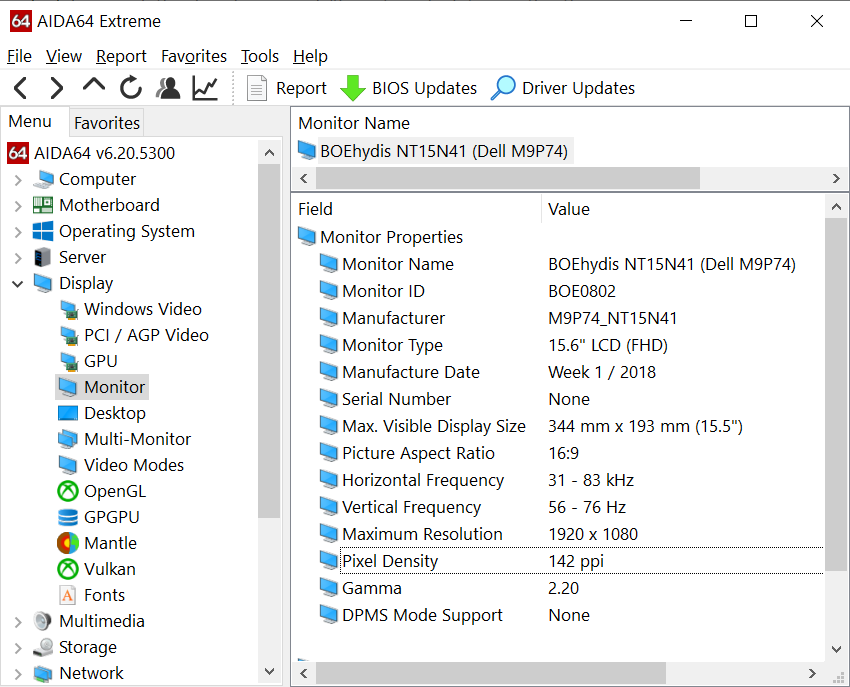The image size is (850, 687).
Task: Expand the Motherboard tree node
Action: 18,206
